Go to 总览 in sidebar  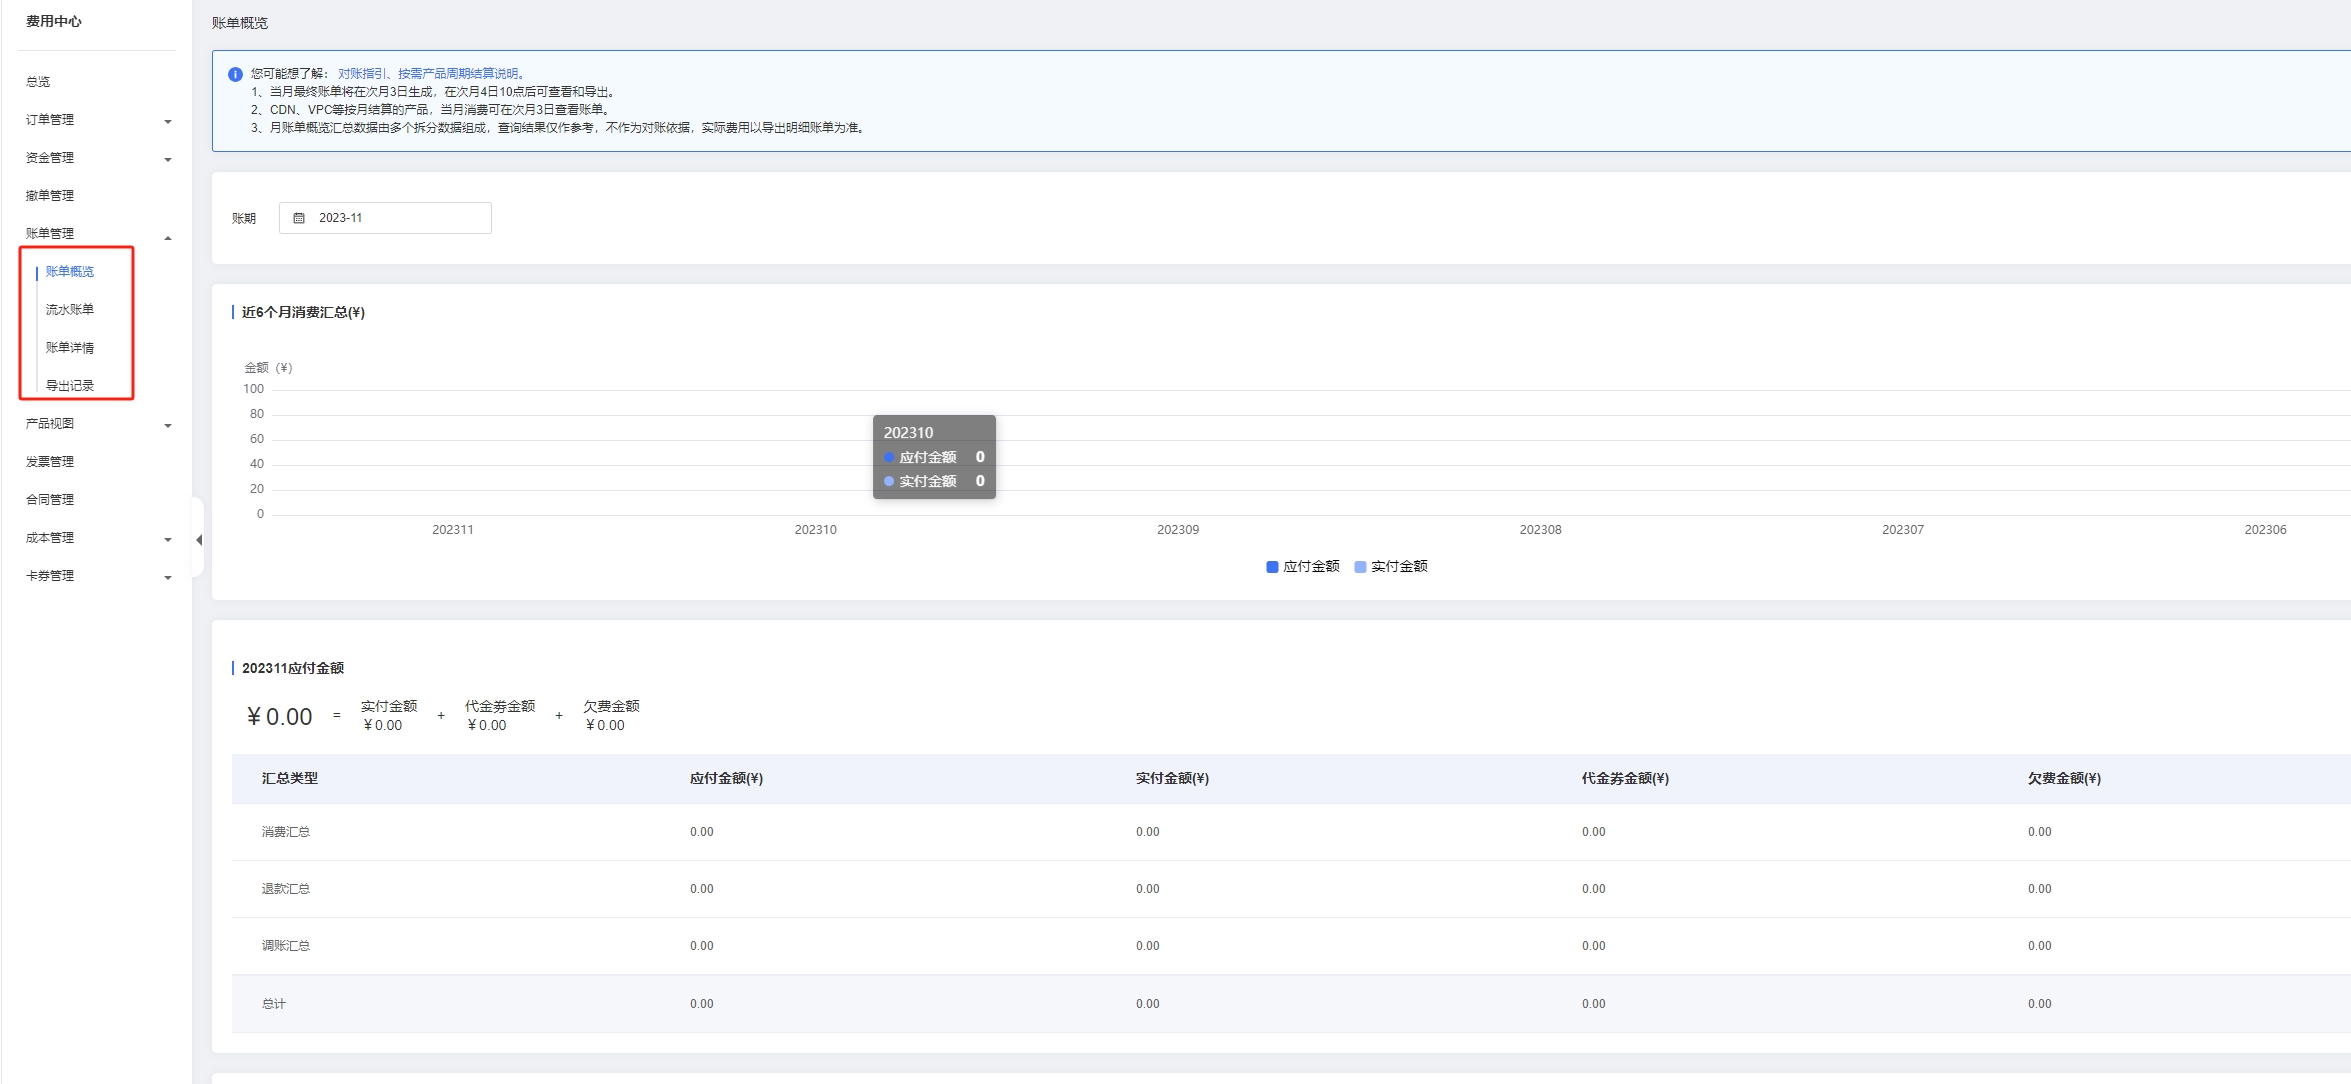click(38, 82)
